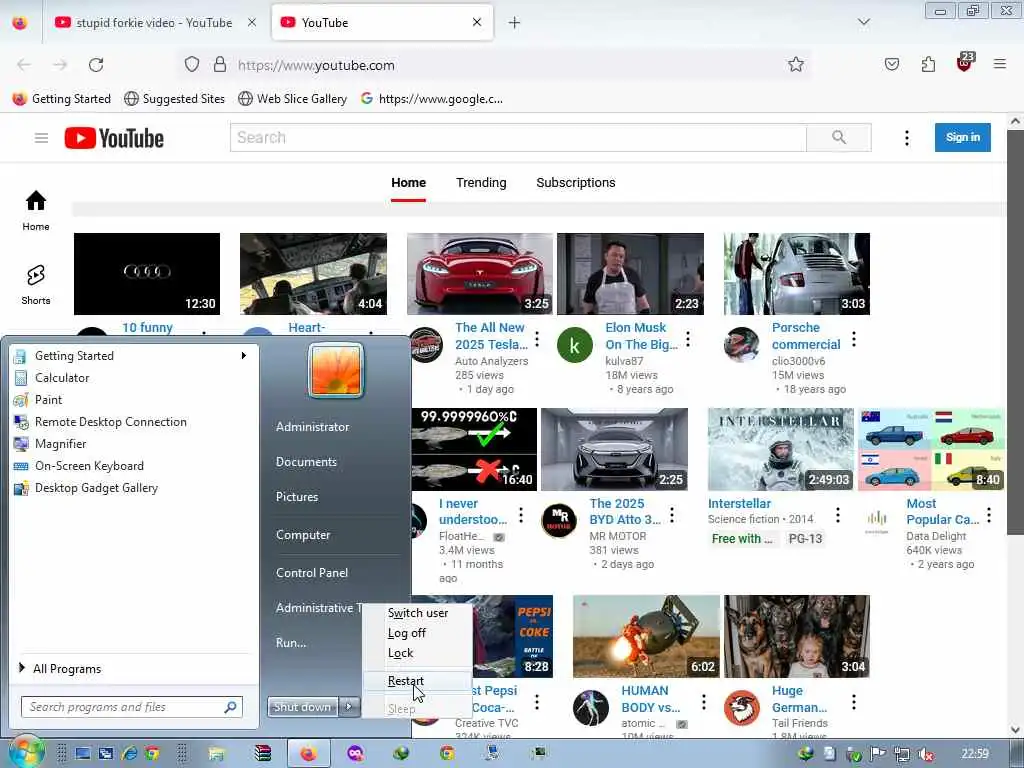
Task: Switch to the Trending tab
Action: 481,183
